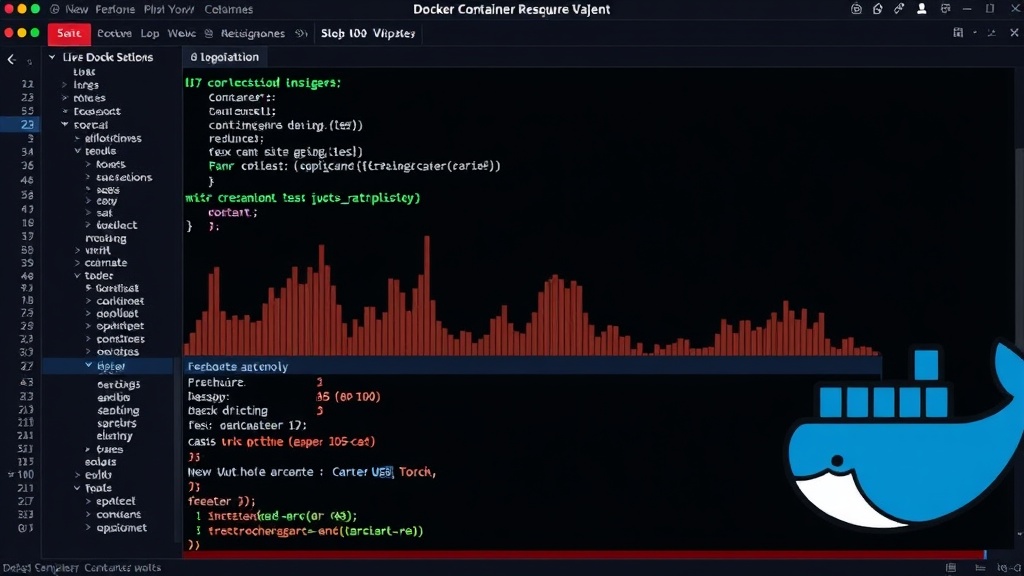1024x576 pixels.
Task: Collapse the 'toder' tree node
Action: tap(77, 276)
